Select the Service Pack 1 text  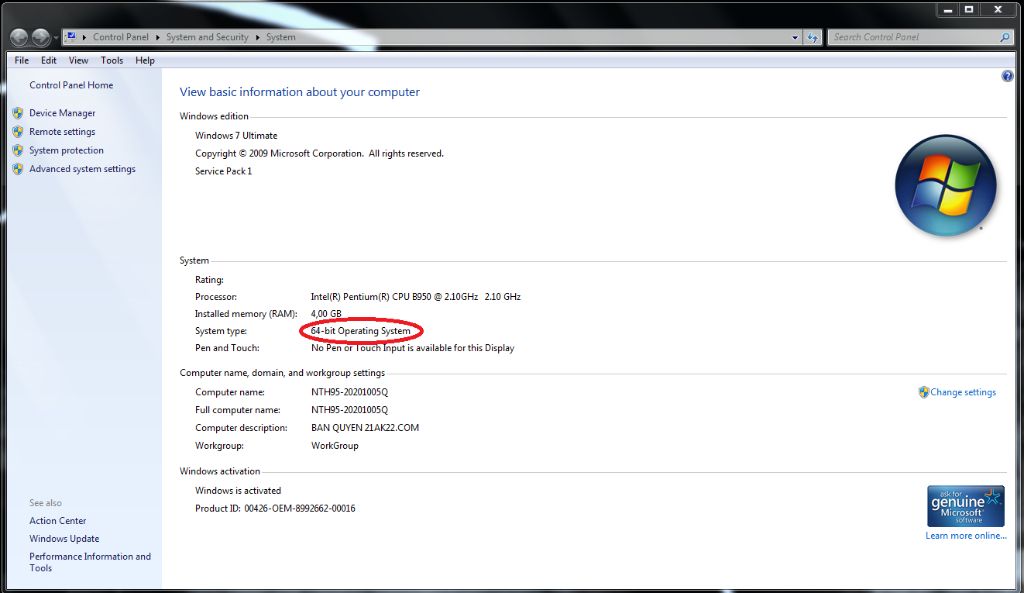(x=223, y=171)
